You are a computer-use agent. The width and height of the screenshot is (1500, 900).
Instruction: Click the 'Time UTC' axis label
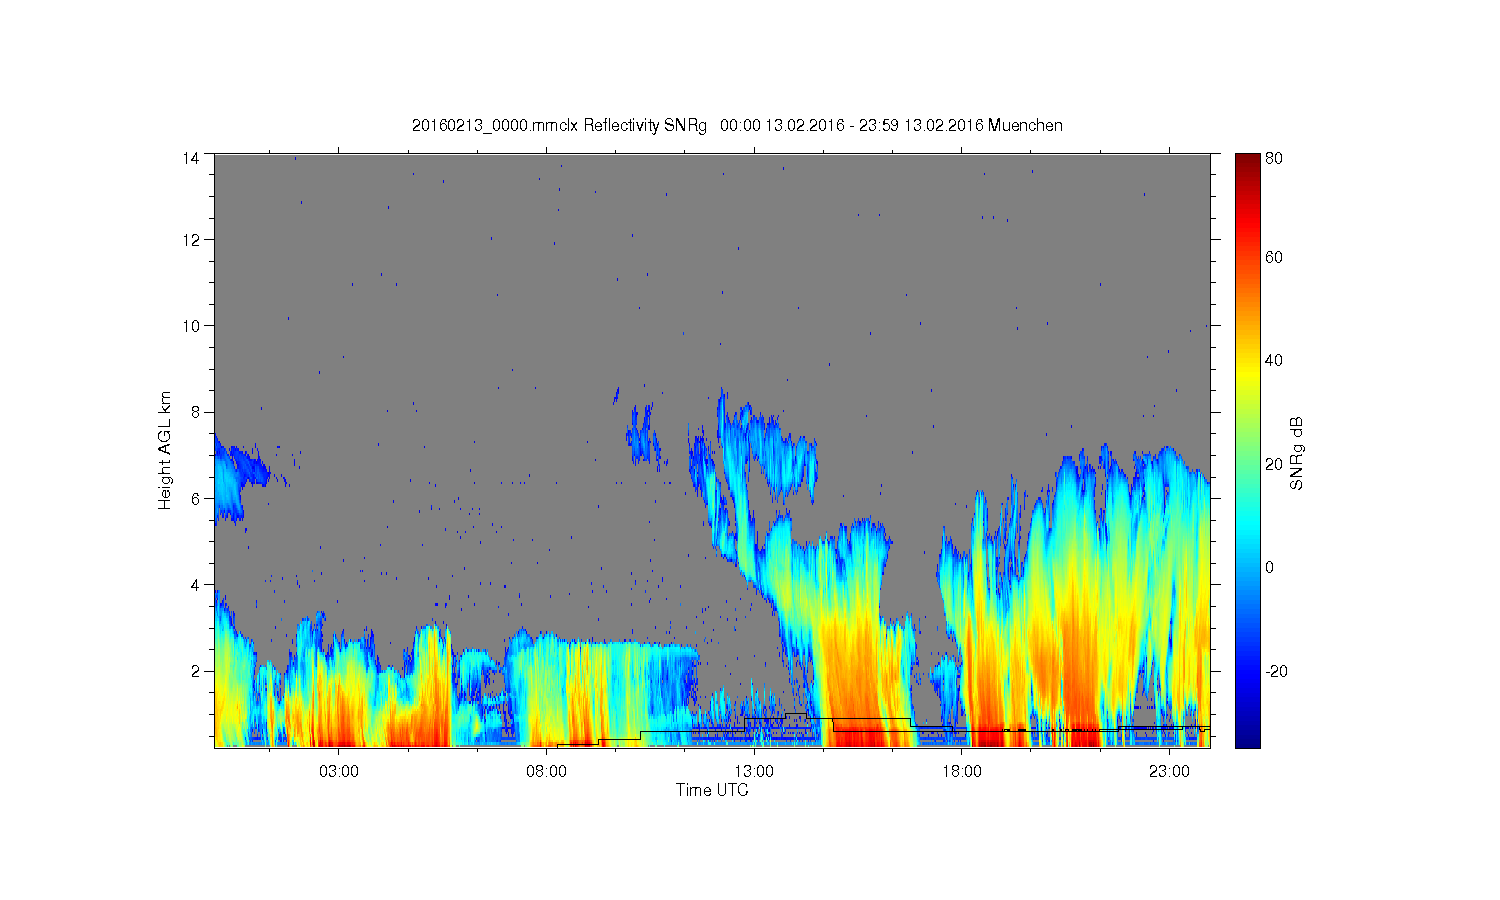(712, 790)
